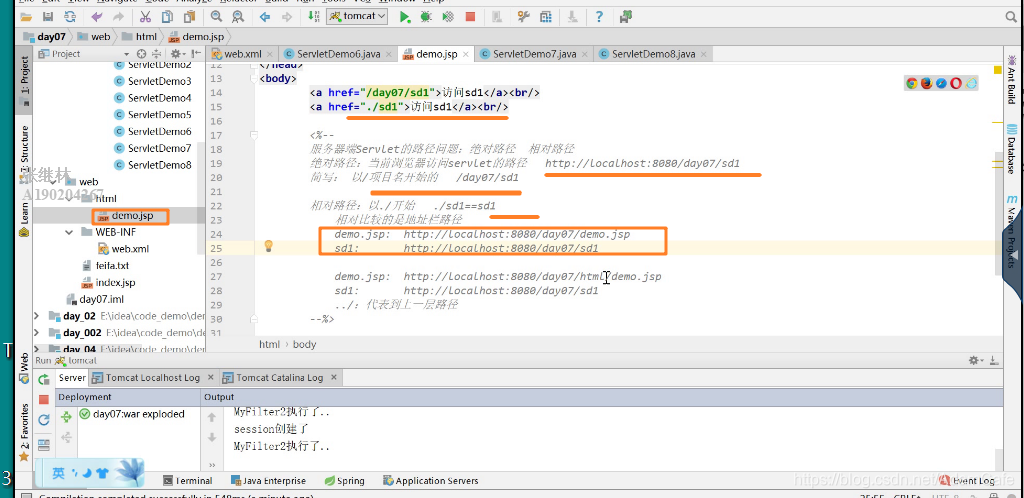1024x498 pixels.
Task: Open page in Opera browser icon
Action: point(956,83)
